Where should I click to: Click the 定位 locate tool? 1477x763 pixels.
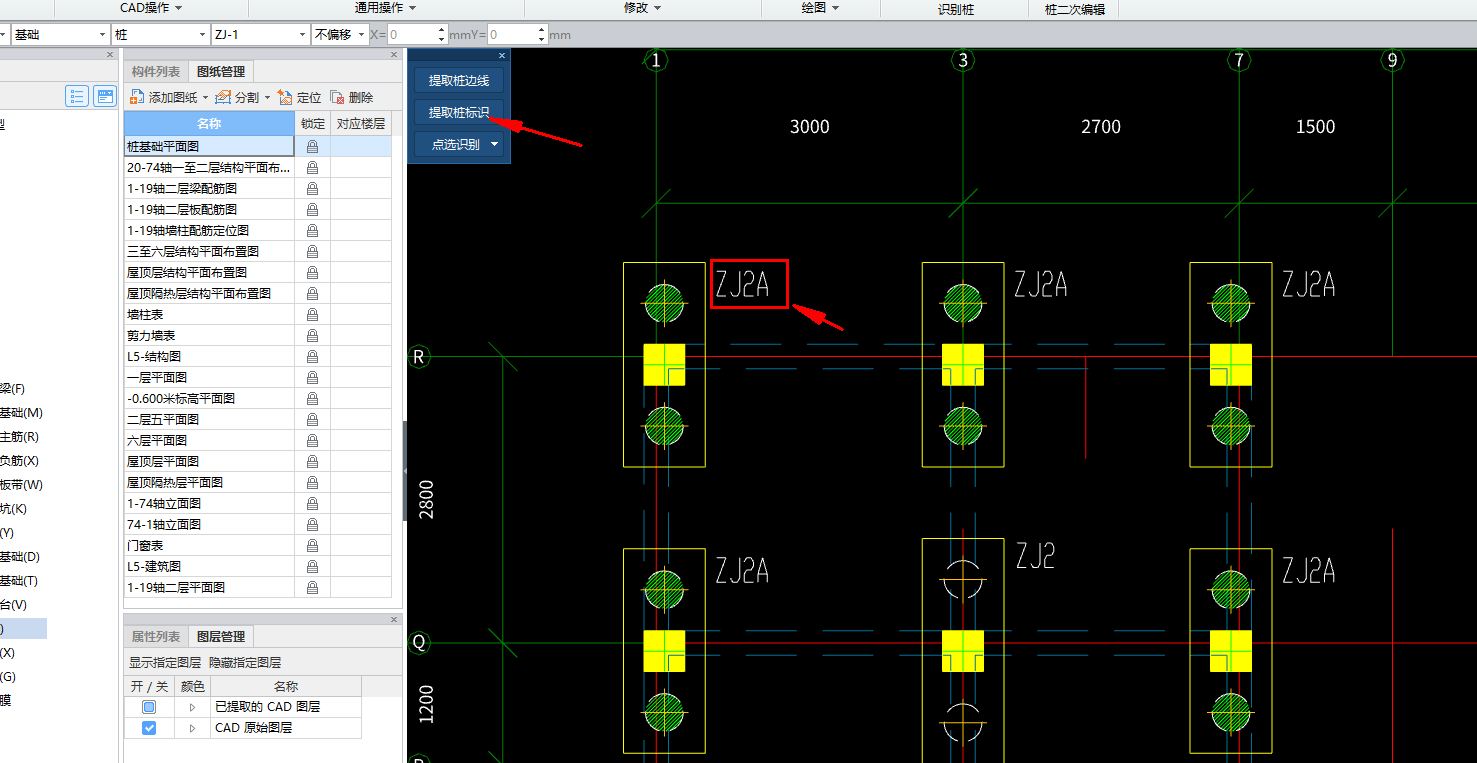click(300, 97)
